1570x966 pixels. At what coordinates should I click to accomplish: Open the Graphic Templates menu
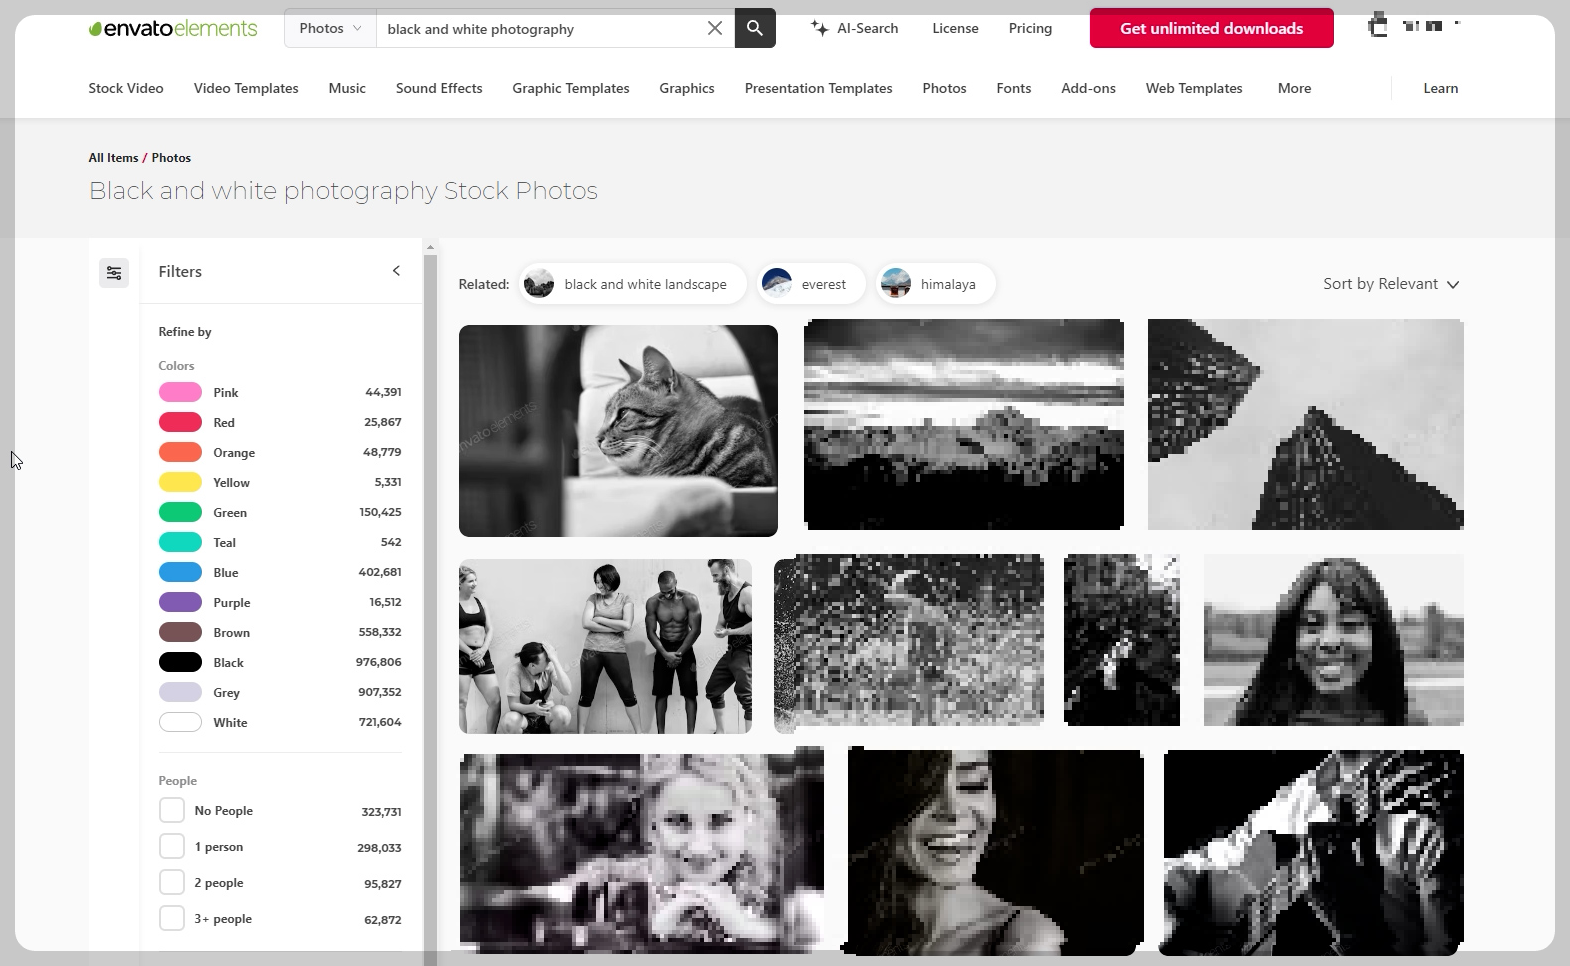pos(571,88)
